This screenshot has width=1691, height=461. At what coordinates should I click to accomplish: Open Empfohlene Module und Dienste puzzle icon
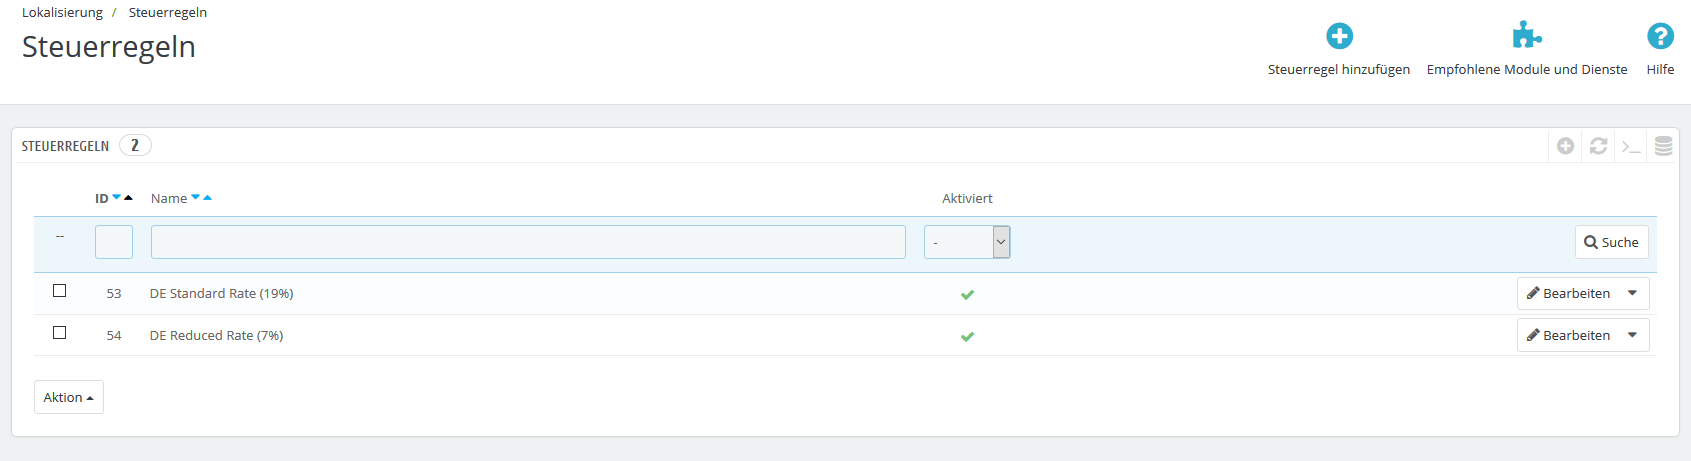1526,37
